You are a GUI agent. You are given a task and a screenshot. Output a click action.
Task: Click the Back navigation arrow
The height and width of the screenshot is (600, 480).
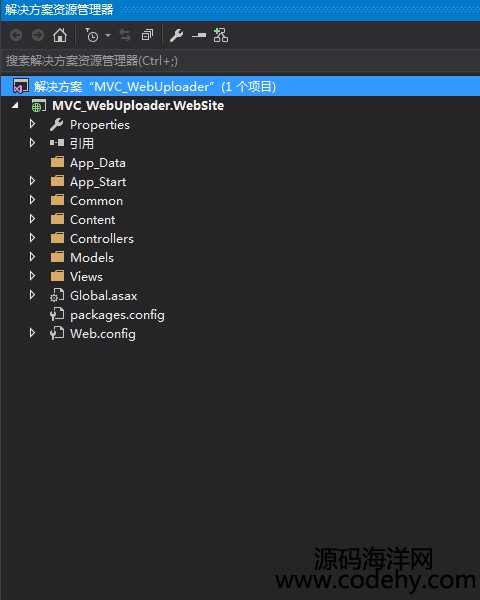[16, 35]
